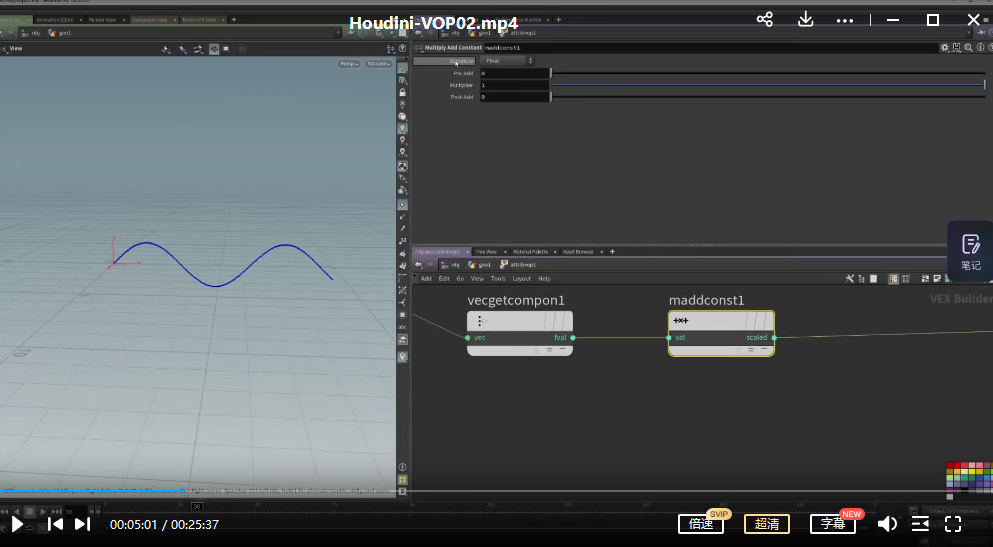Open the 笔记 notes panel
The image size is (993, 547).
[x=970, y=251]
